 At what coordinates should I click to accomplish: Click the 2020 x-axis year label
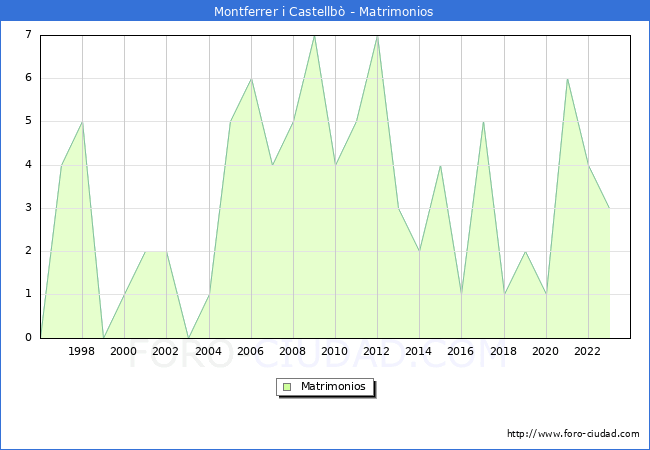click(x=546, y=351)
